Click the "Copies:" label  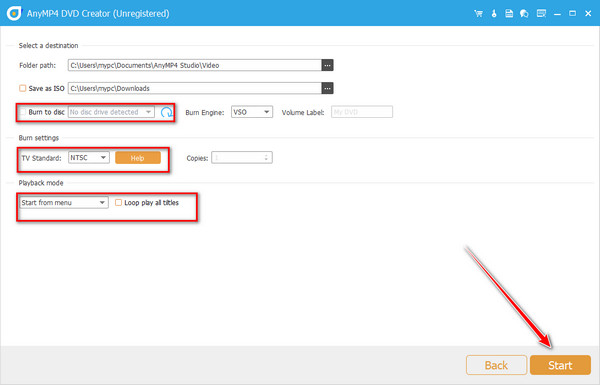(x=197, y=158)
